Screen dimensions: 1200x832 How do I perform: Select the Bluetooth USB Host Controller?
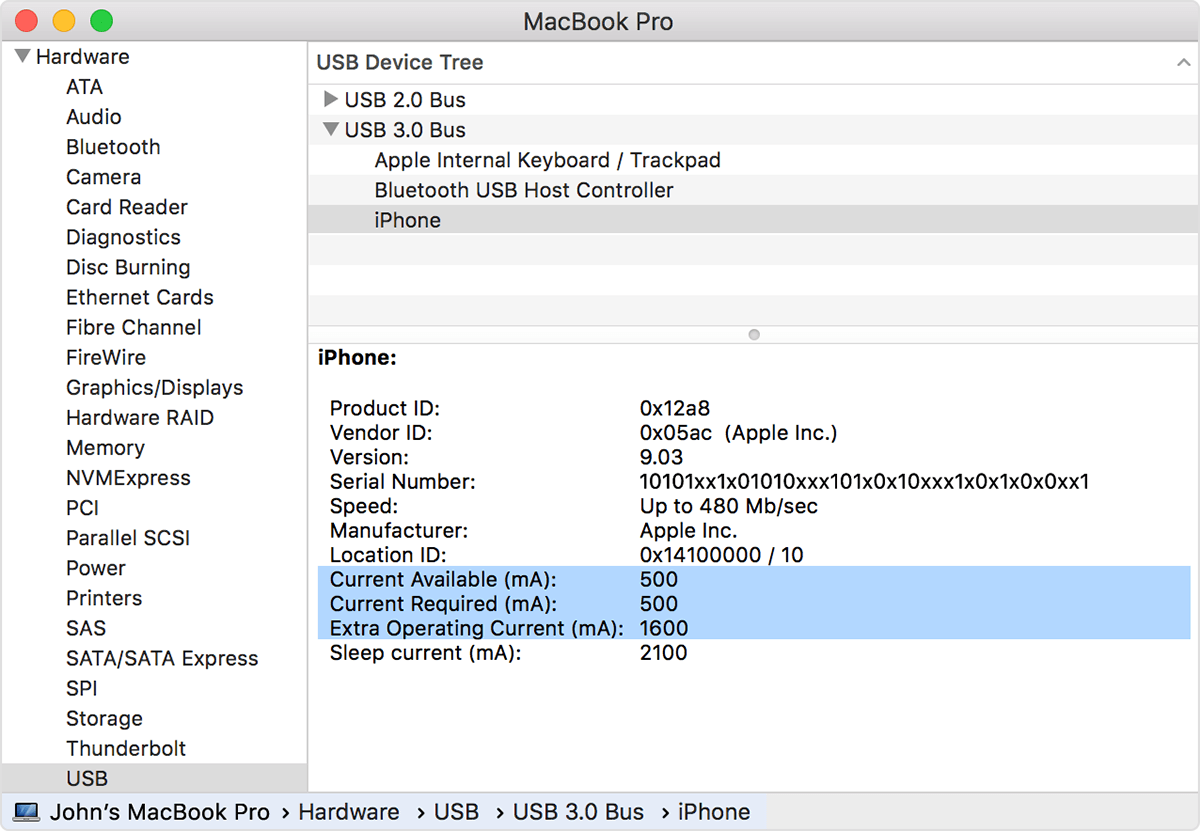click(523, 190)
